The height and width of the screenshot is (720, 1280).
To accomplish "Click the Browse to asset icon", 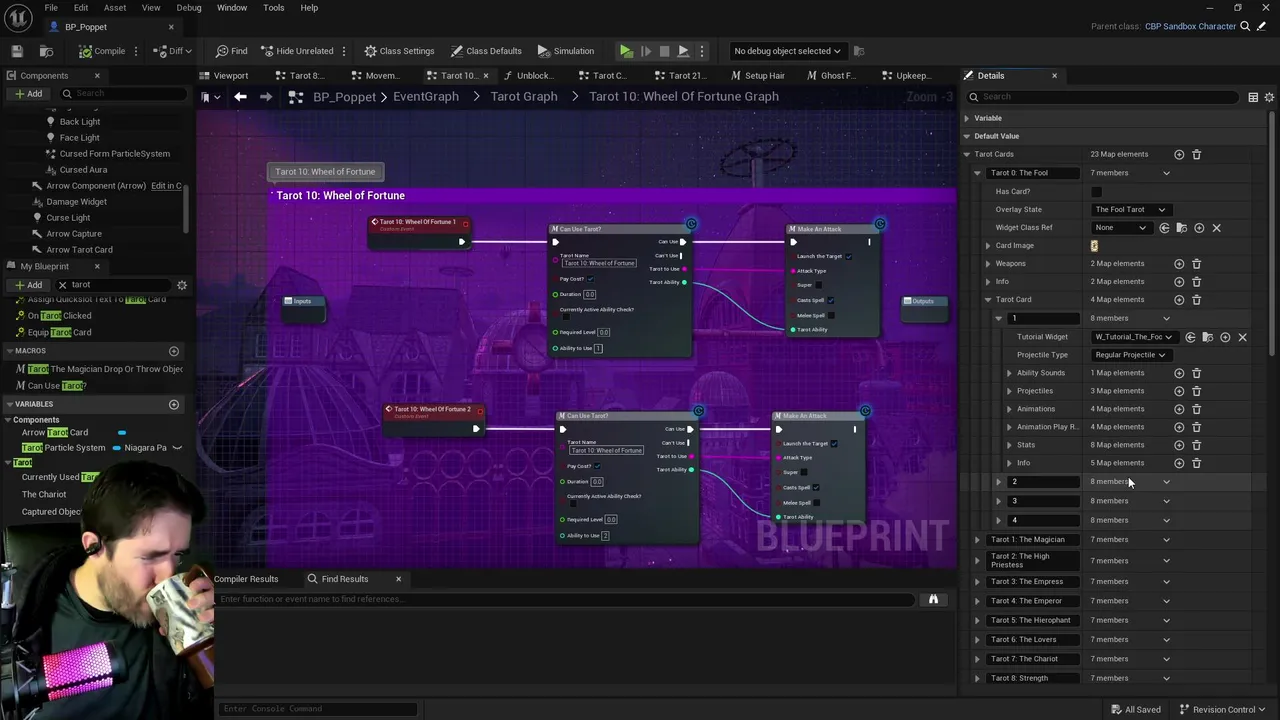I will (46, 51).
